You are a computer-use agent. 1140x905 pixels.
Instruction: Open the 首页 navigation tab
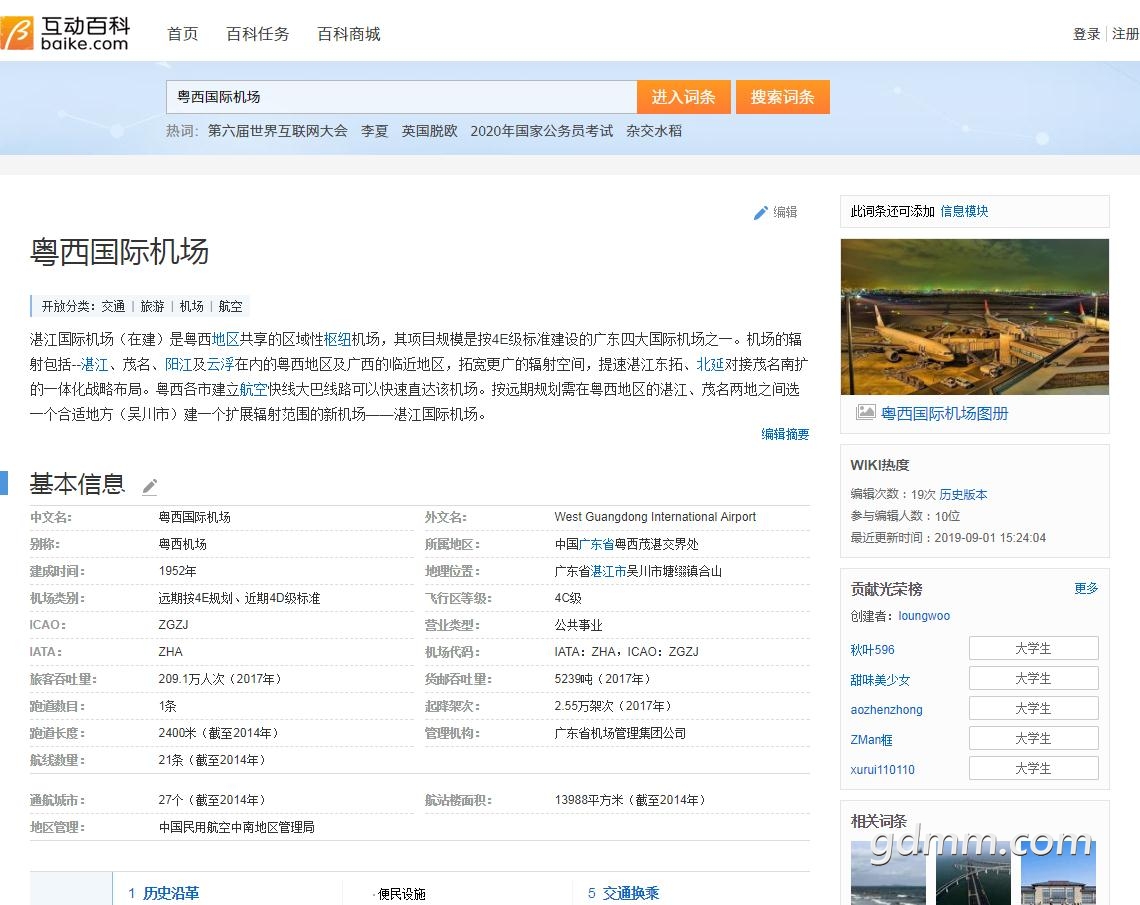(x=182, y=34)
